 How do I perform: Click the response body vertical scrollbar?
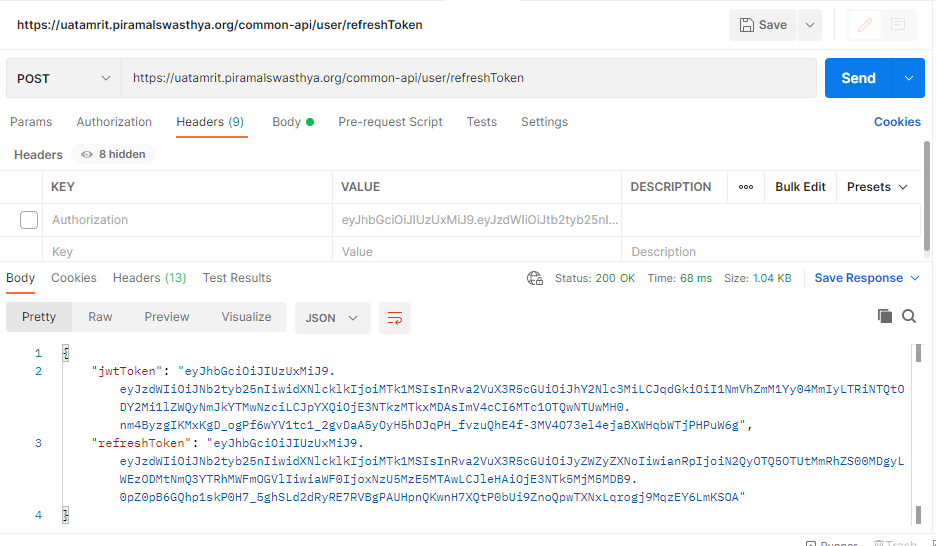point(916,430)
